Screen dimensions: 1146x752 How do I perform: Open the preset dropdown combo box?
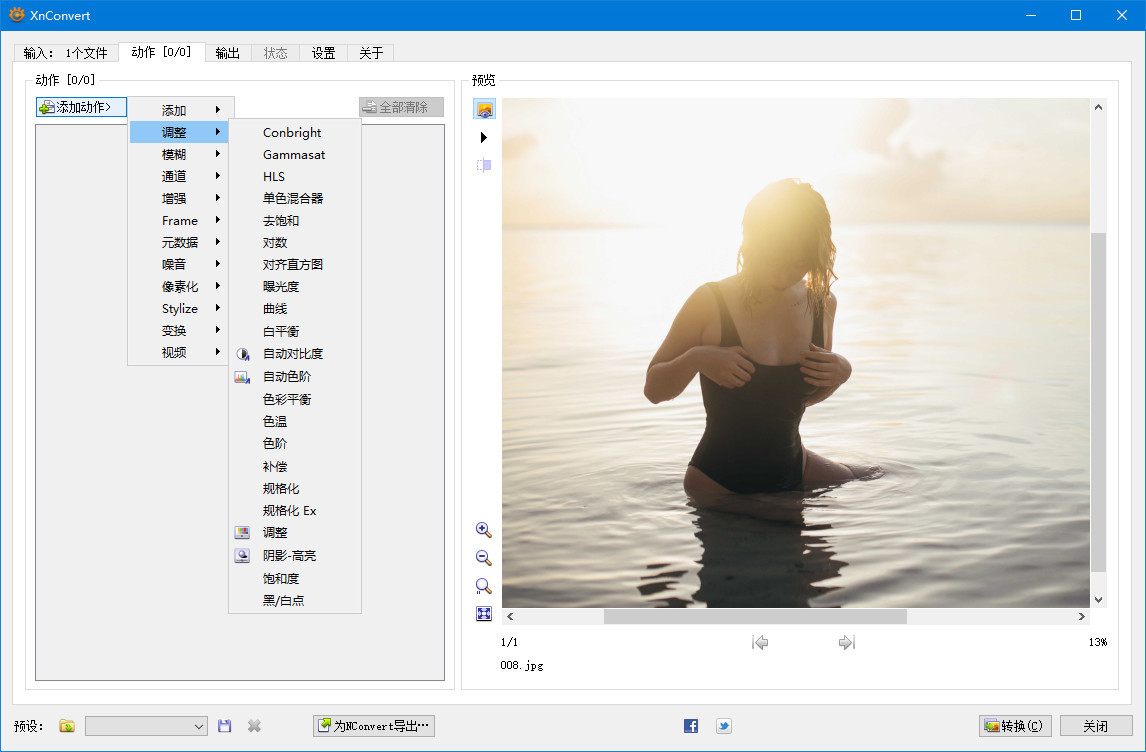coord(146,726)
